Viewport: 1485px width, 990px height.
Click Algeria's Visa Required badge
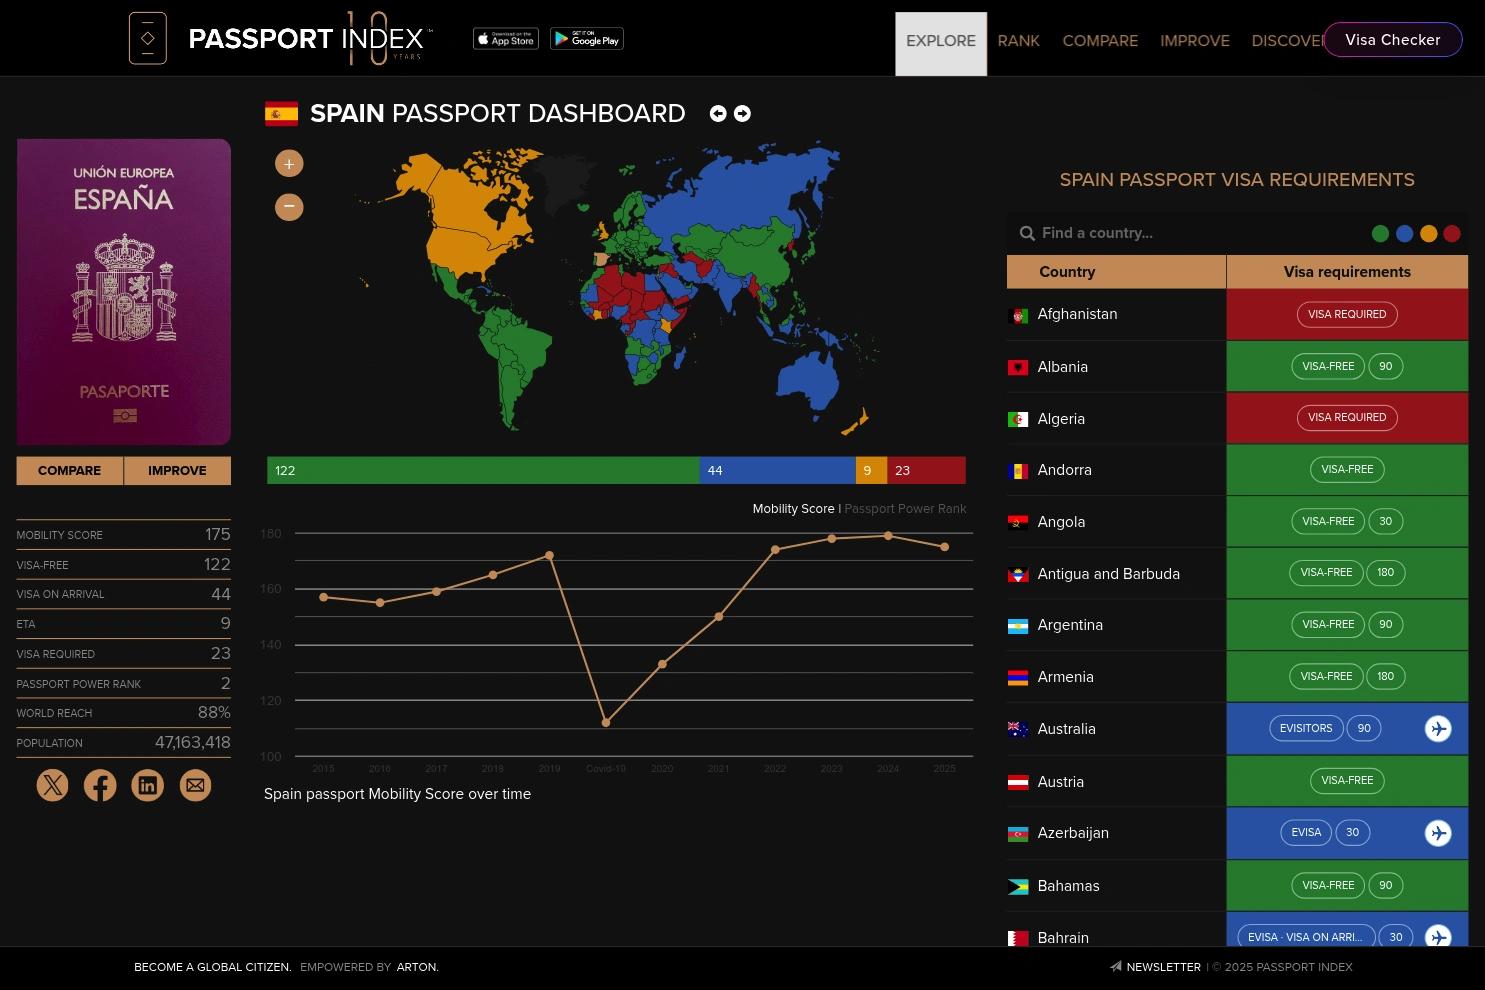click(1347, 418)
